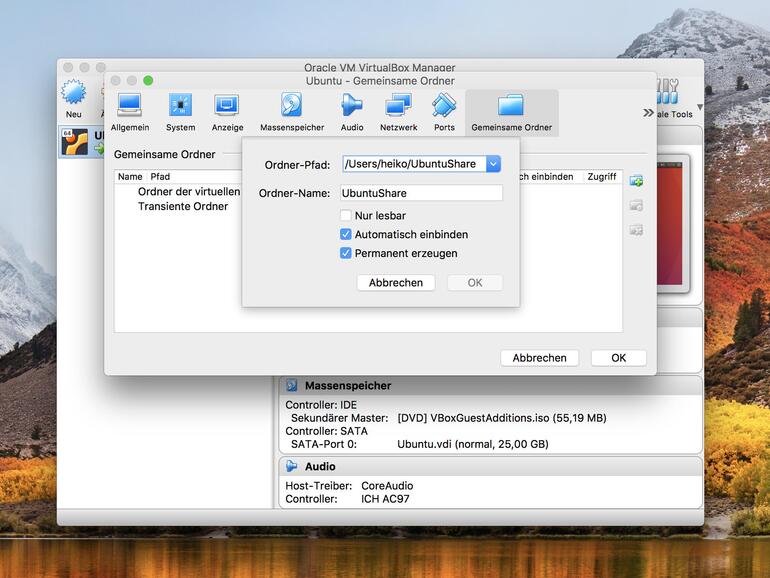Click the VBoxGuestAdditions.iso entry
Viewport: 770px width, 578px height.
pyautogui.click(x=502, y=418)
